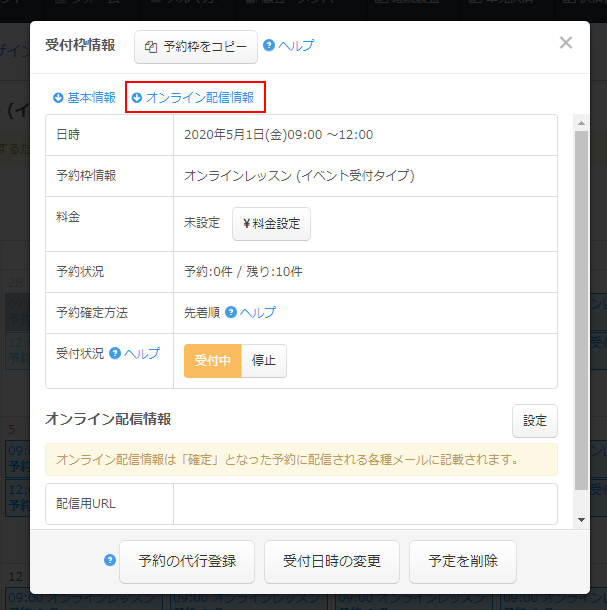
Task: Jump to the 基本情報 section
Action: (91, 98)
